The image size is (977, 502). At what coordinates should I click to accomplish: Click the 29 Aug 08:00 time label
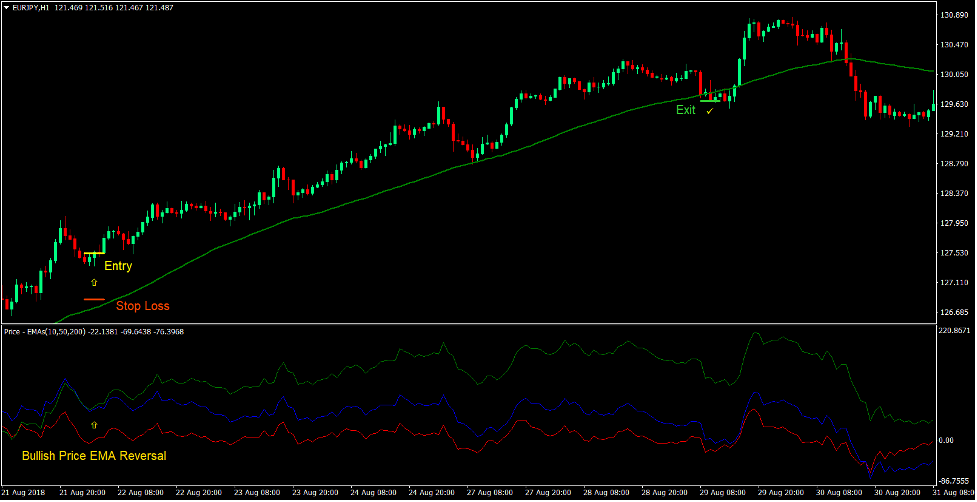click(x=725, y=492)
